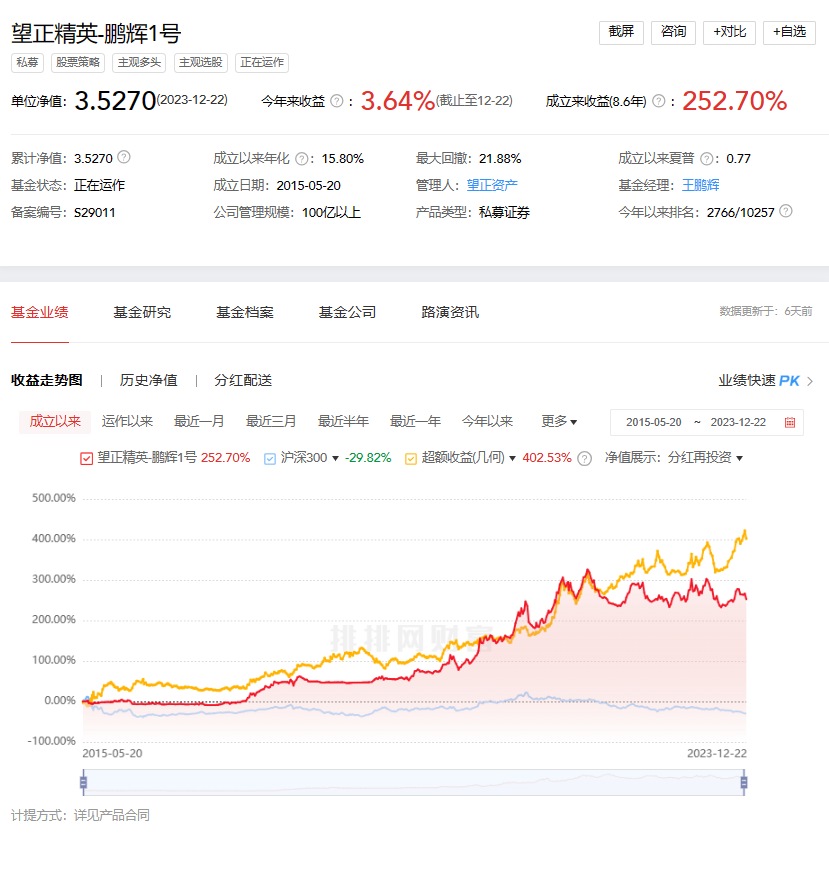Switch to 基金研究 tab
The width and height of the screenshot is (829, 870).
(x=142, y=312)
